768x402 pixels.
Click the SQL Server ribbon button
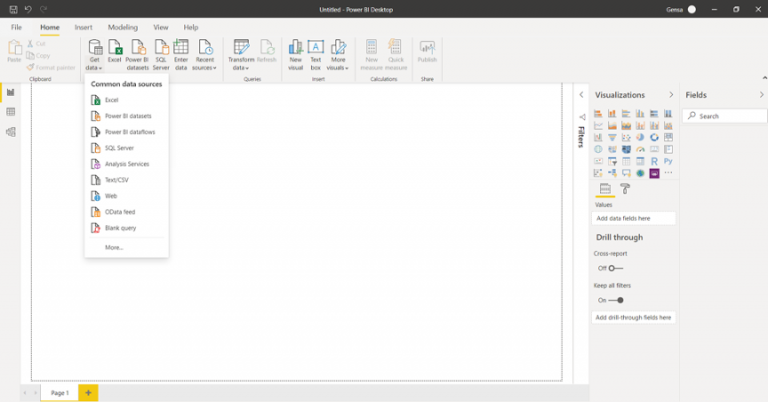[x=161, y=55]
